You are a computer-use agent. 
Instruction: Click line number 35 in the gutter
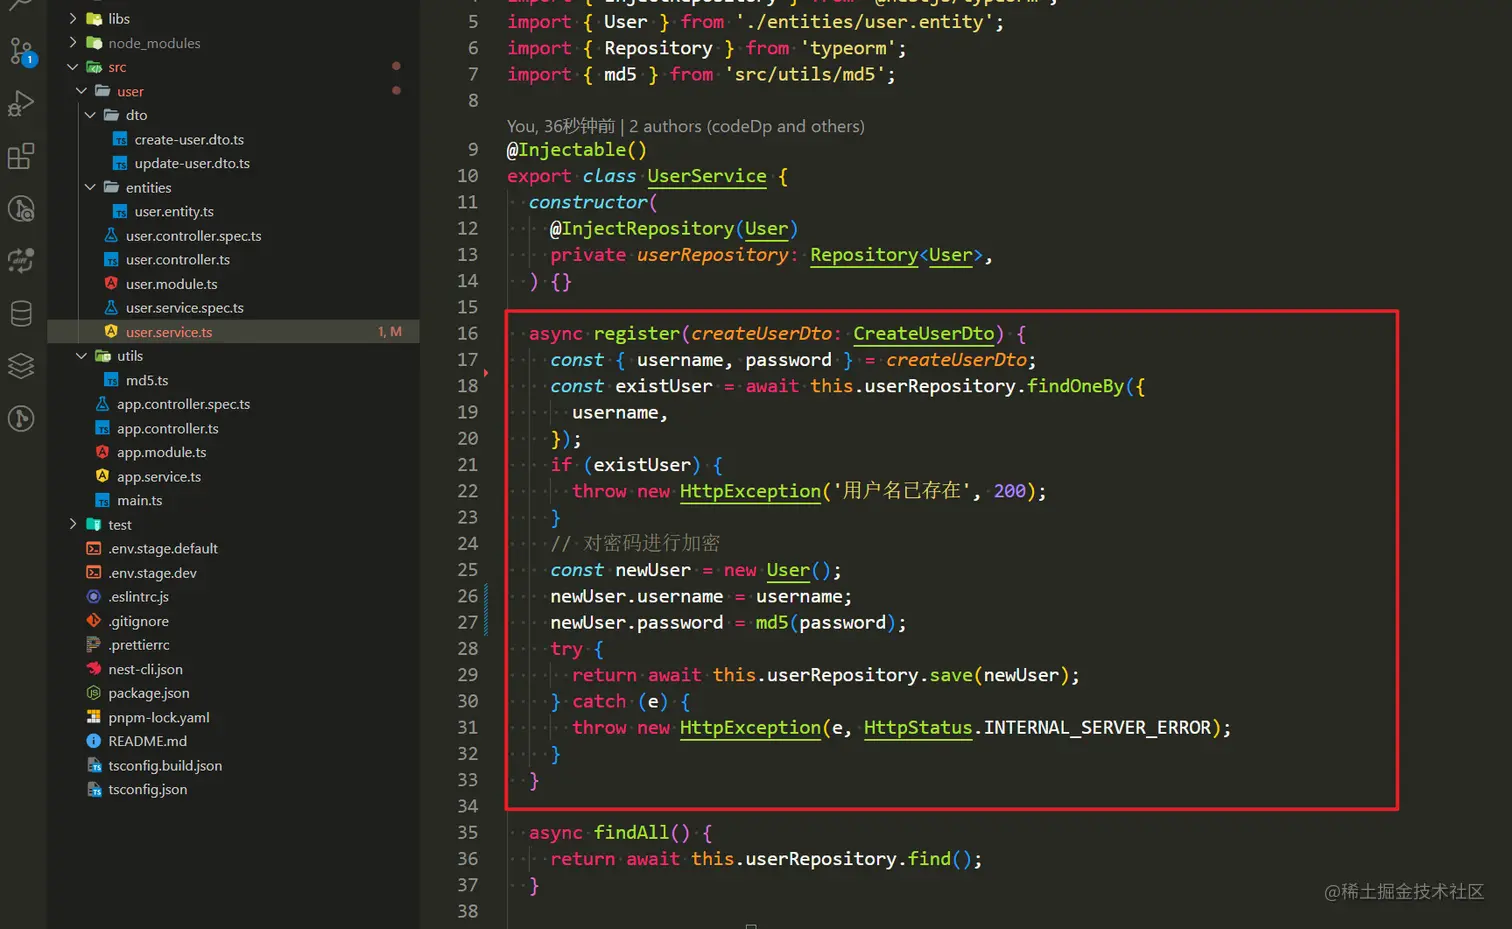(x=468, y=832)
